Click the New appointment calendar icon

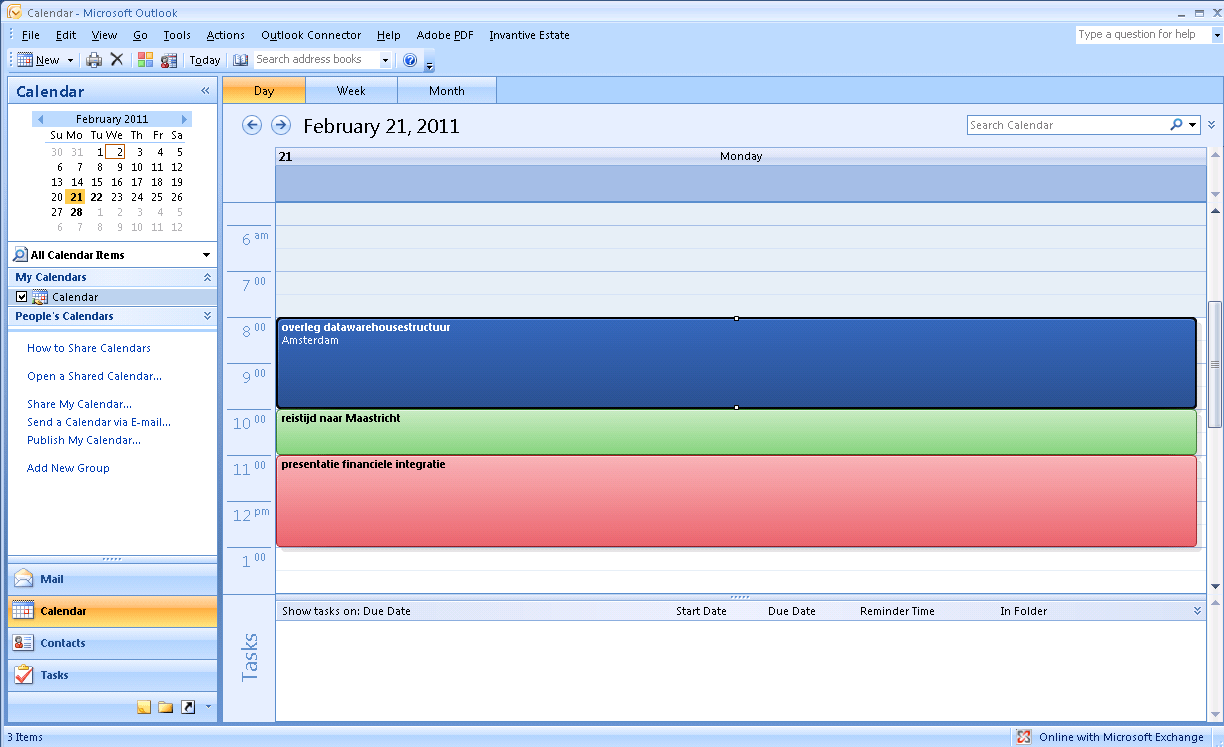(26, 60)
